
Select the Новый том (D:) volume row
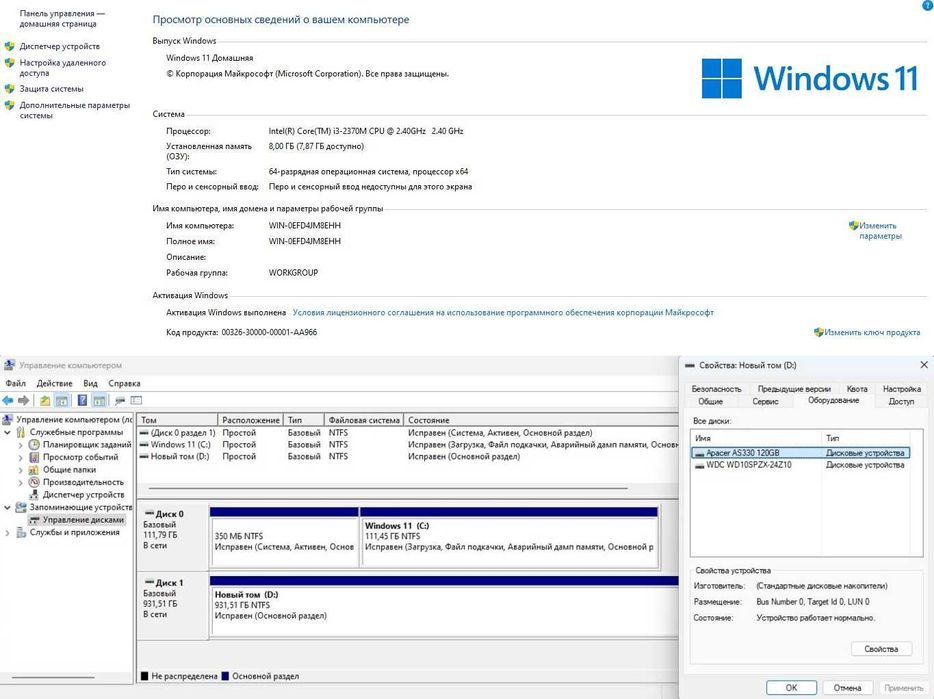tap(408, 456)
